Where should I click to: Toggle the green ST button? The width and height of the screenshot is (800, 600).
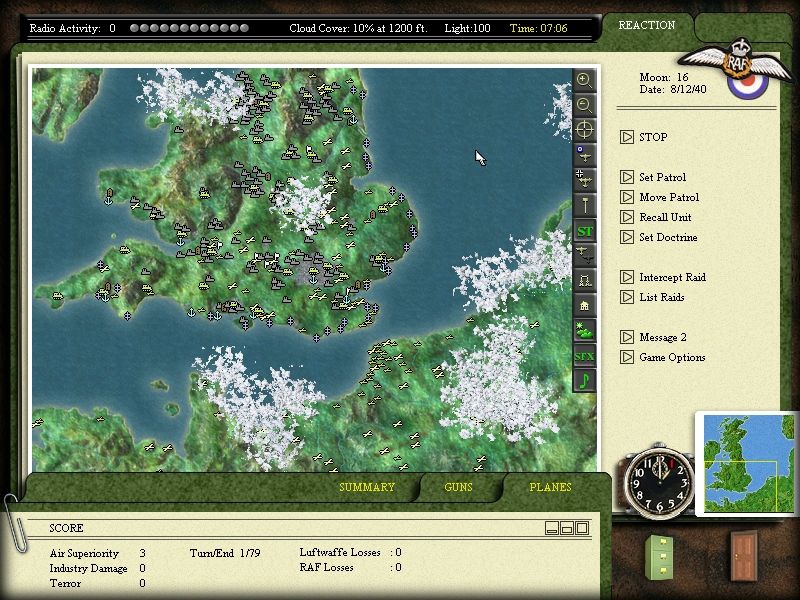[585, 231]
